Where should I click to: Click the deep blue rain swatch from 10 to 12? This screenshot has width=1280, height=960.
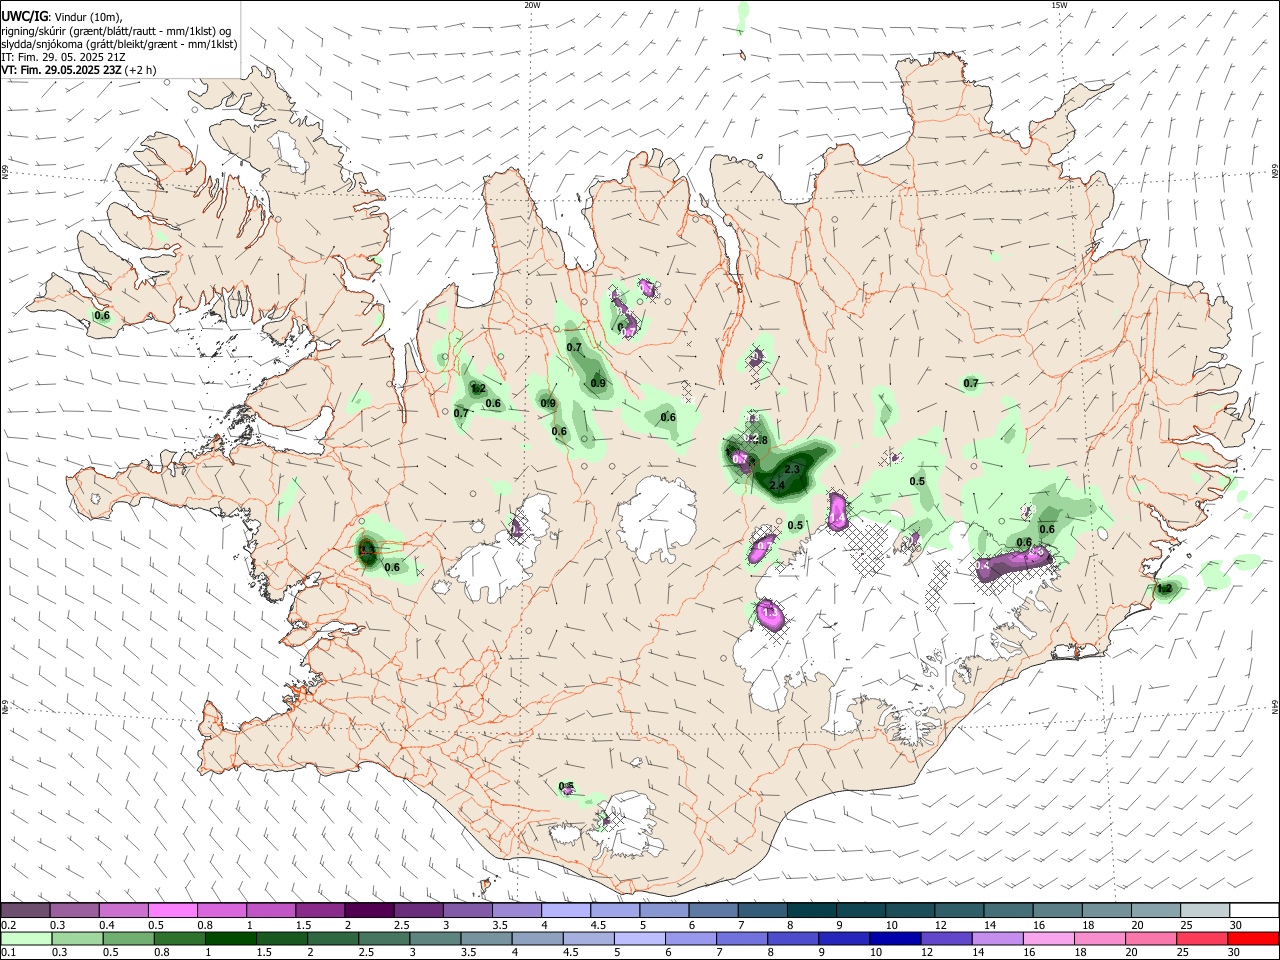893,938
